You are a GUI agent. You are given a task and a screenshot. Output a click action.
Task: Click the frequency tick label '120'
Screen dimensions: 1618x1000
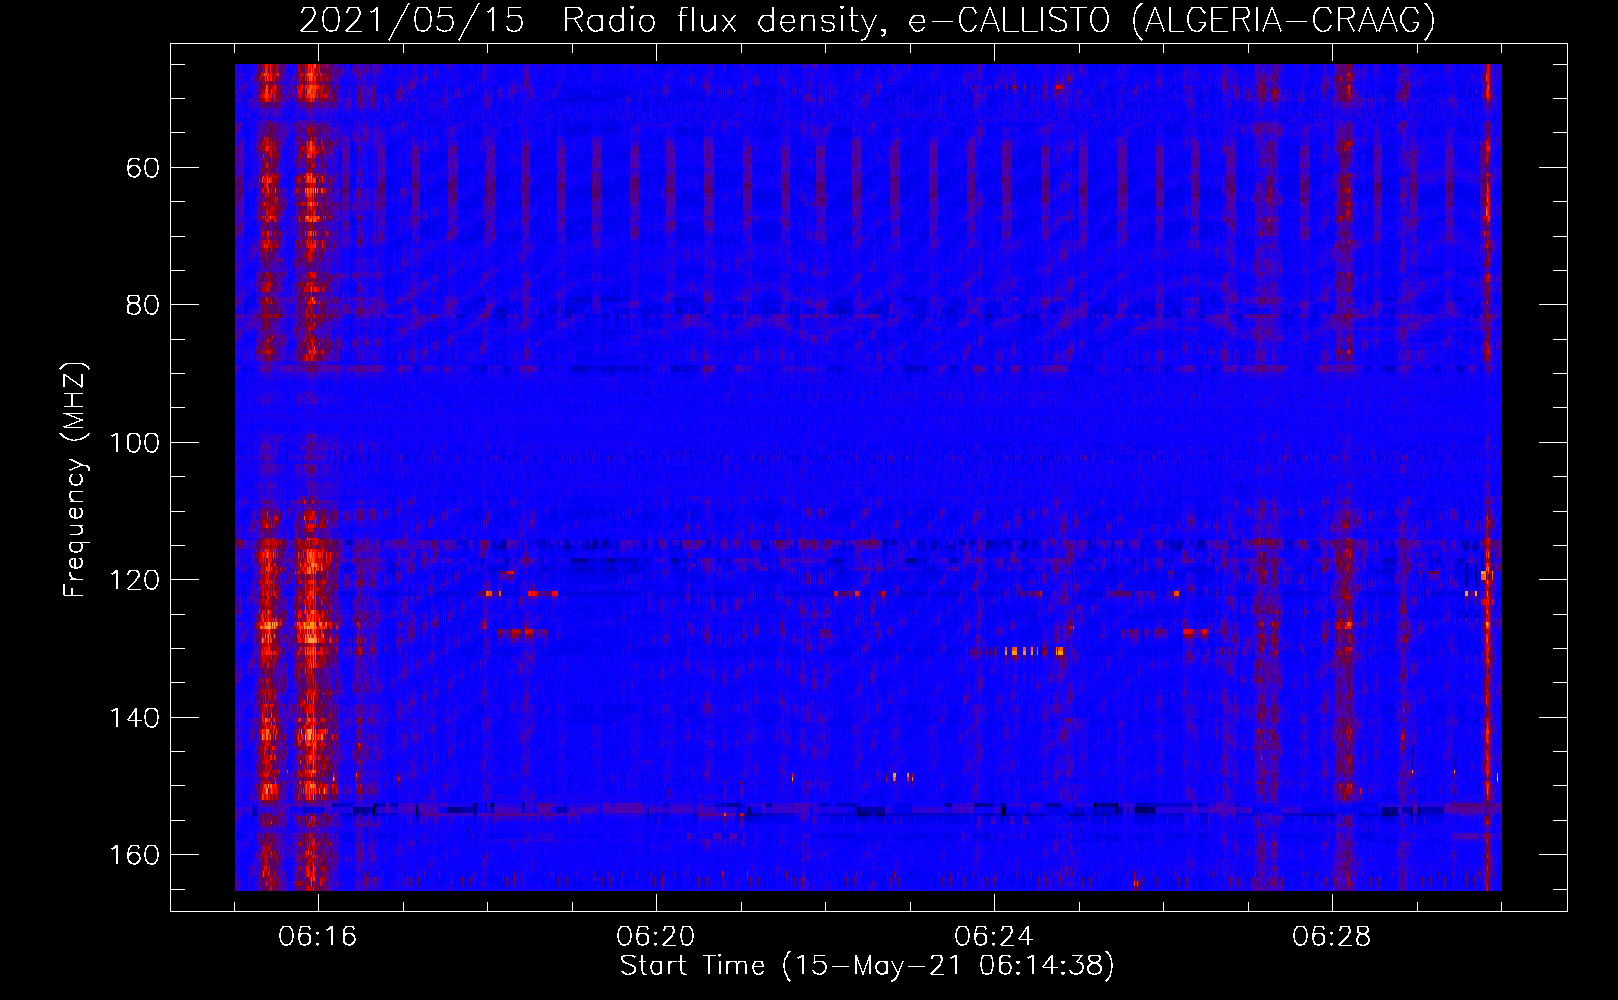134,580
